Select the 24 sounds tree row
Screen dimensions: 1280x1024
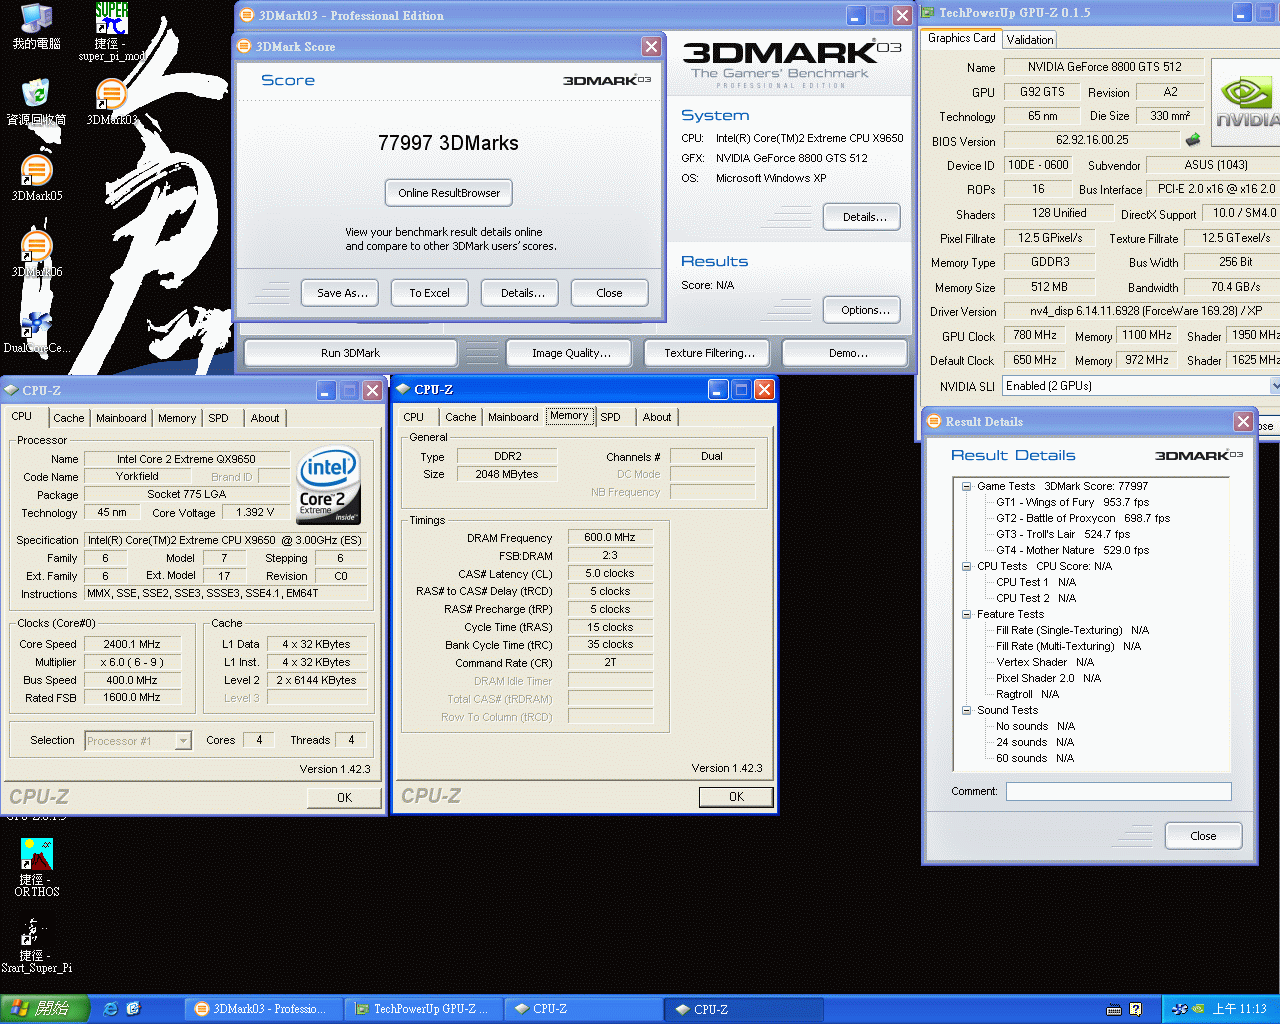pyautogui.click(x=1034, y=742)
